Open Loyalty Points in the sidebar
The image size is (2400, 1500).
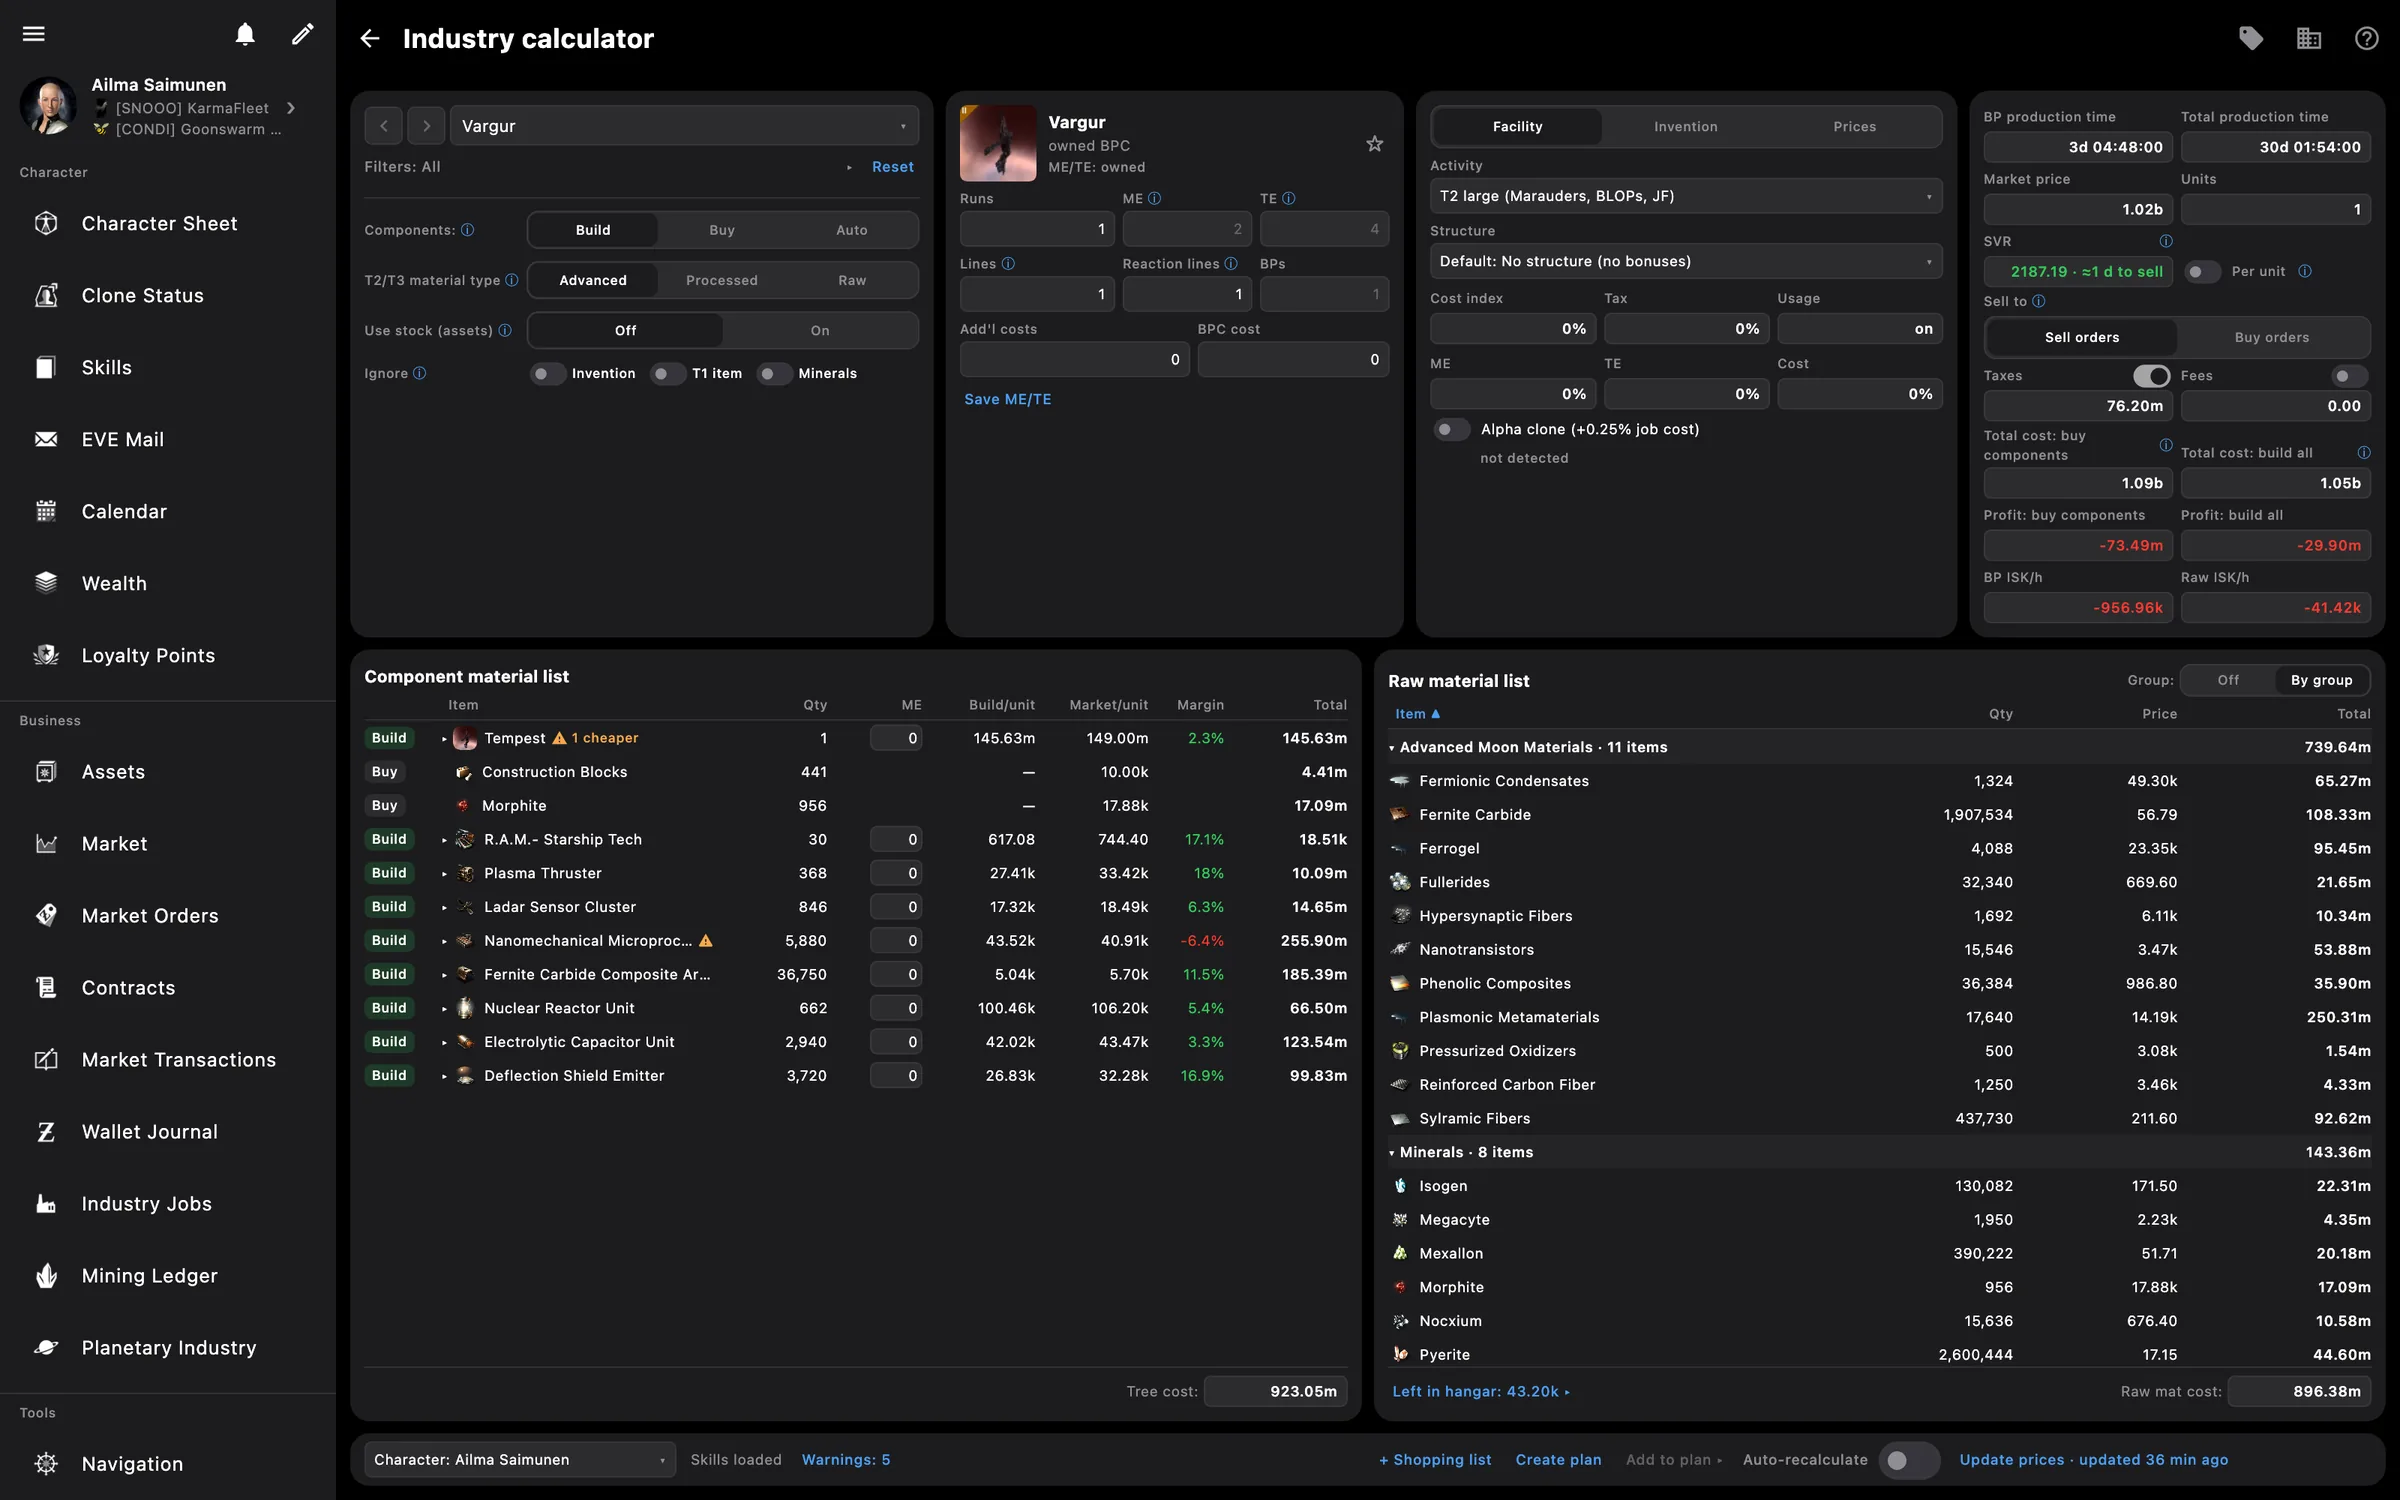[168, 656]
